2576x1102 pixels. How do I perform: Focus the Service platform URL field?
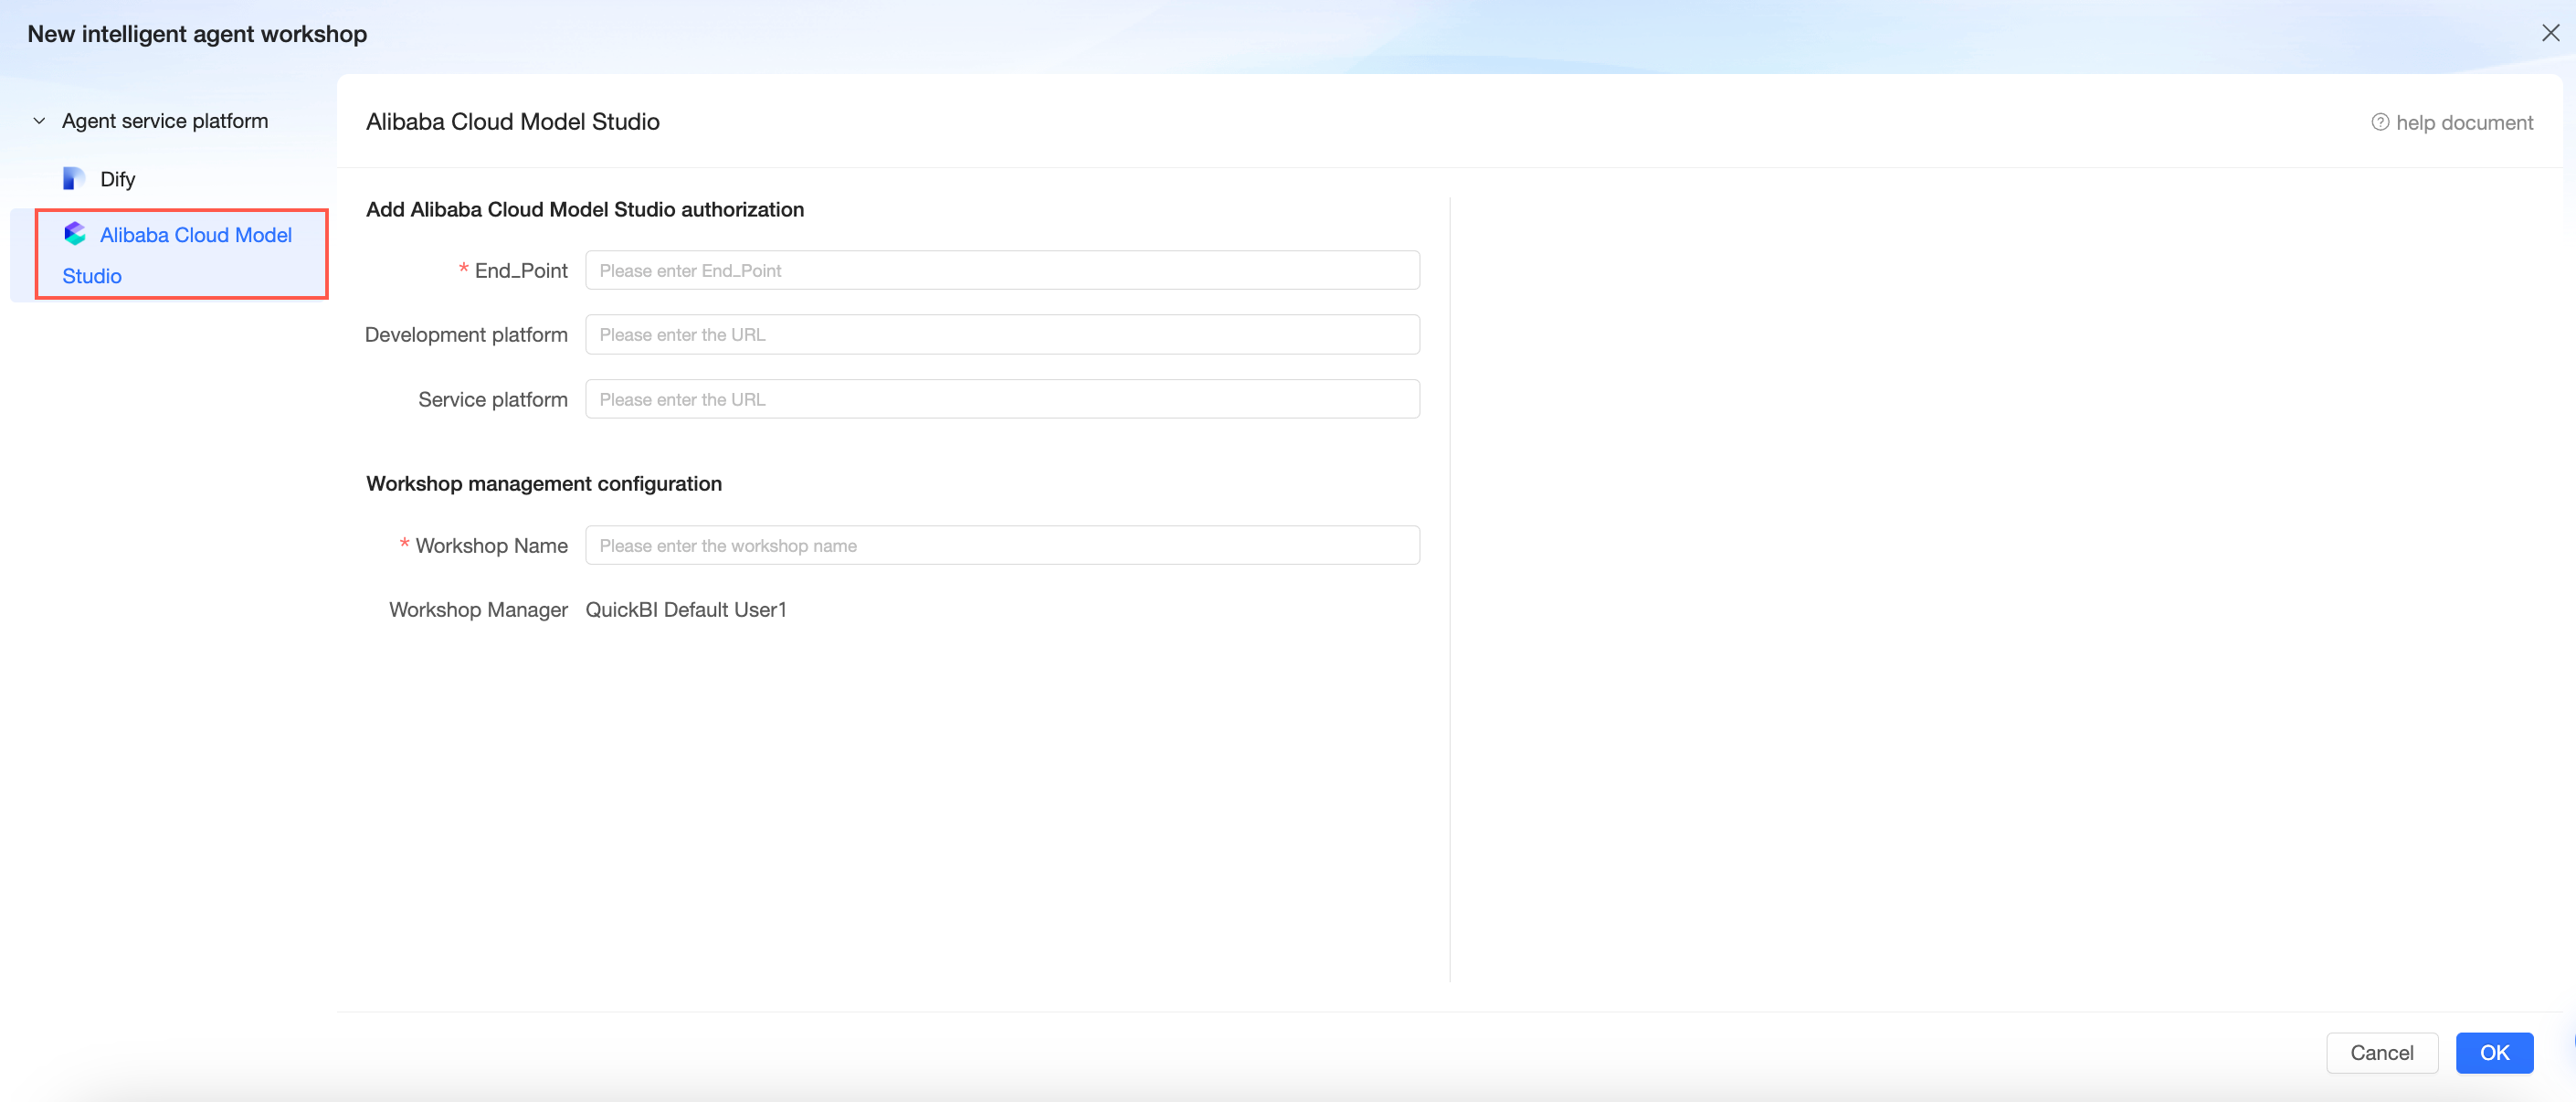(1001, 399)
